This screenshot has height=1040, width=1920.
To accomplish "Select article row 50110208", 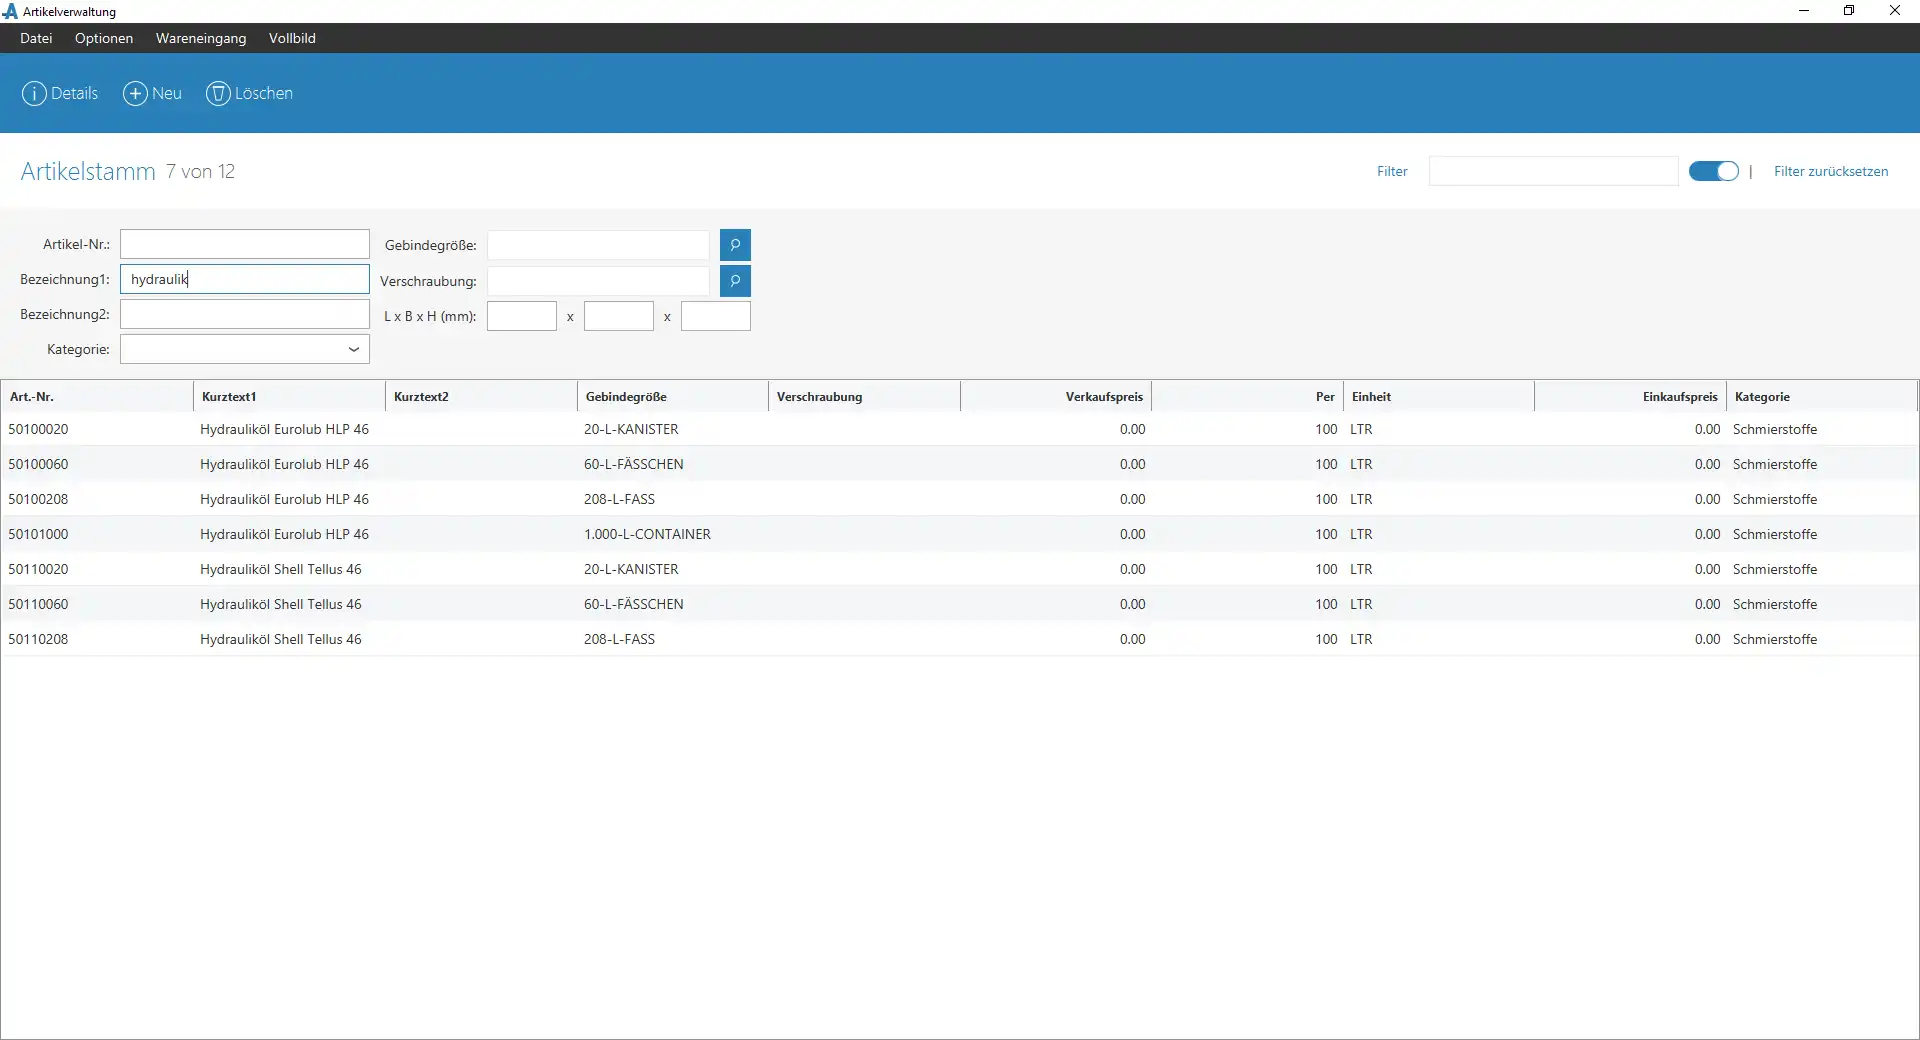I will tap(960, 639).
